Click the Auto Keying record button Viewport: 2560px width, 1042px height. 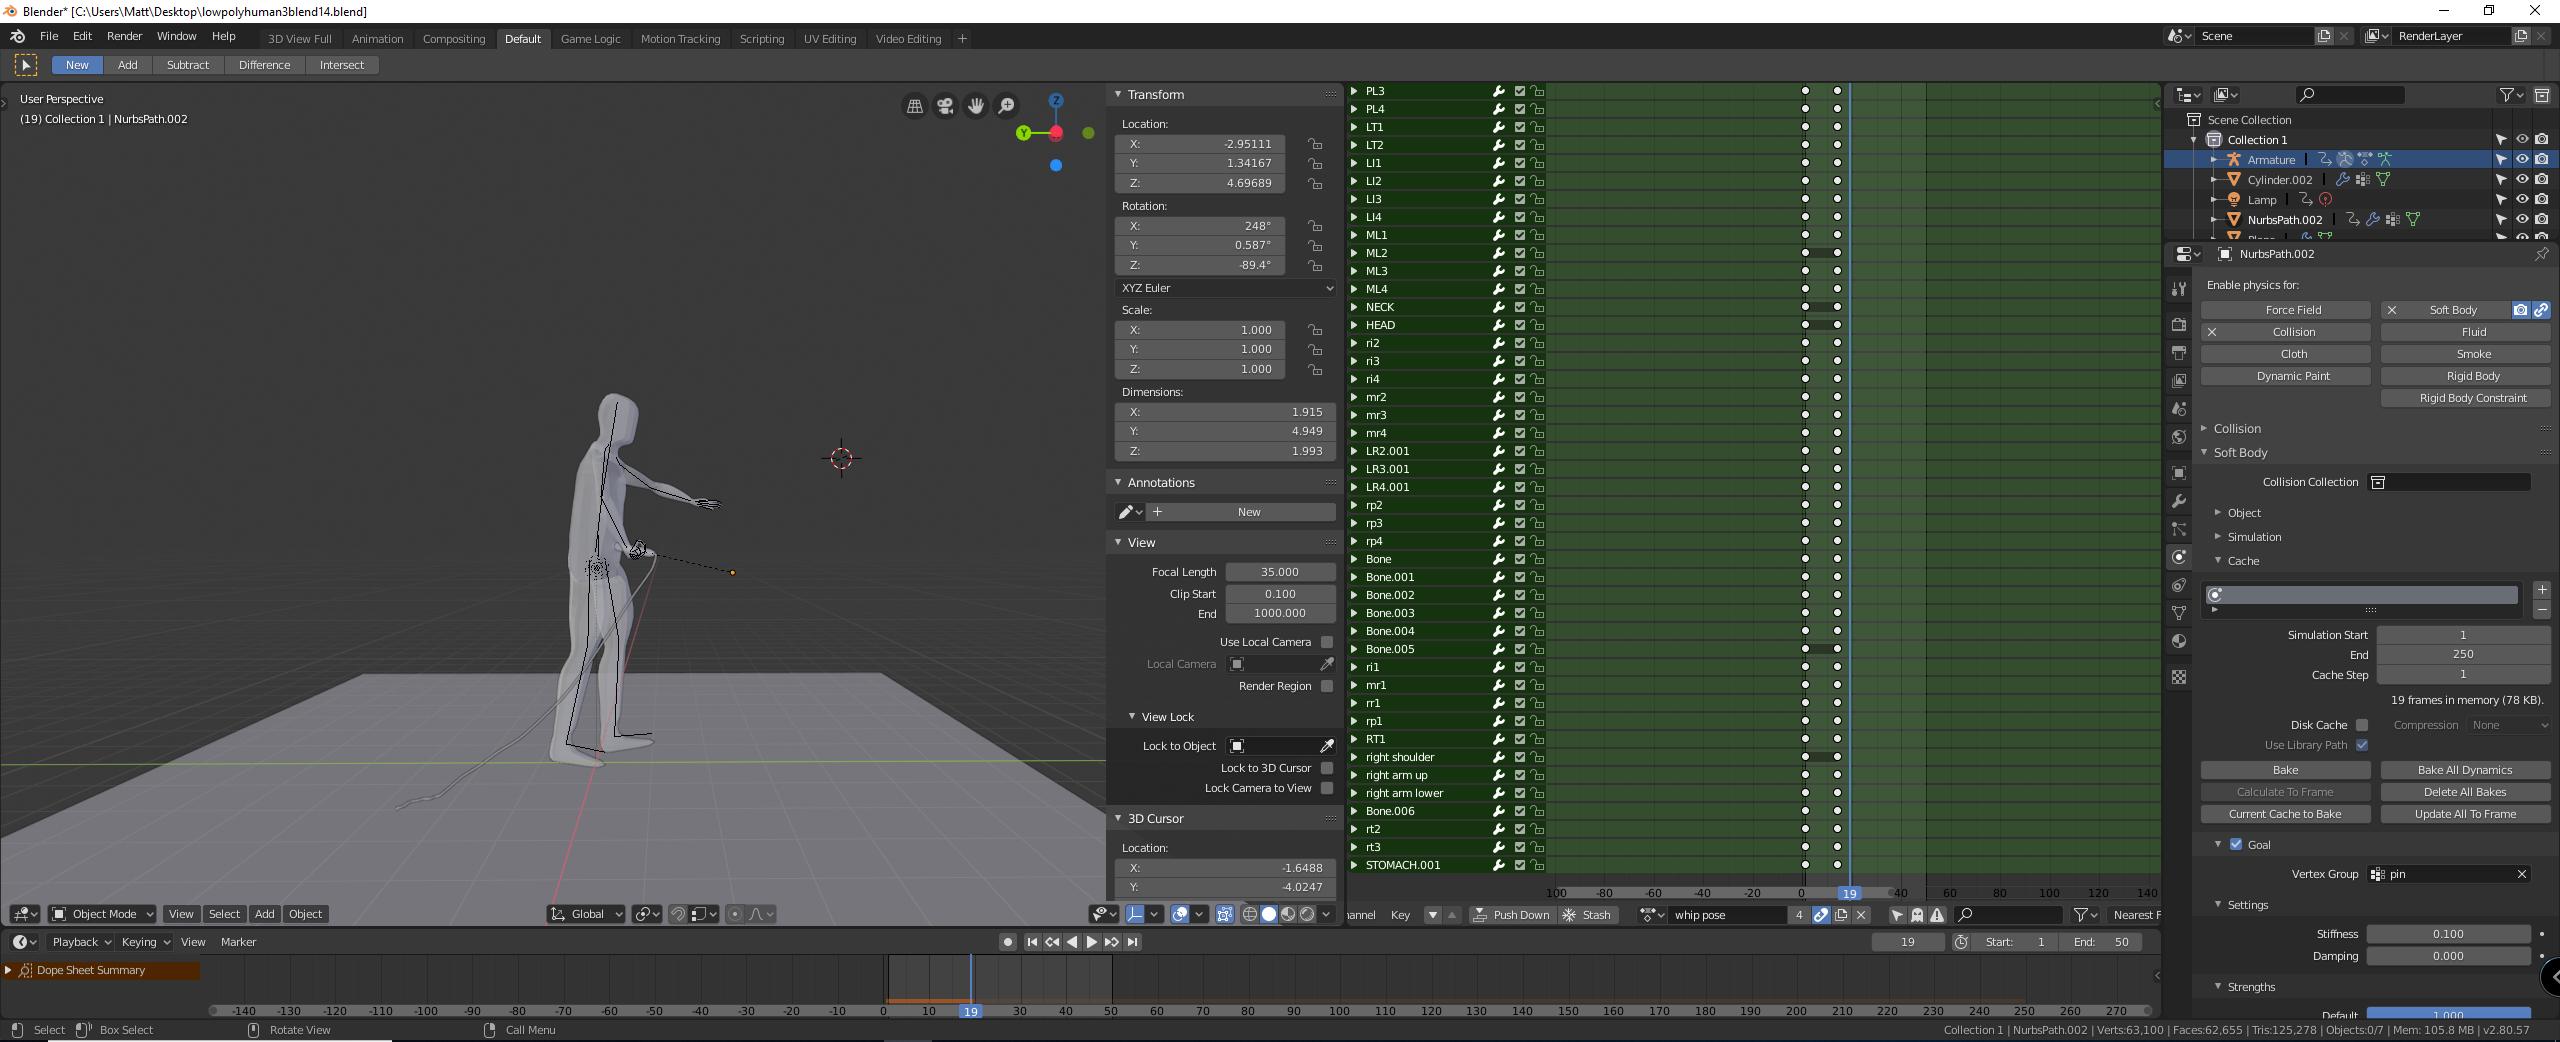1007,942
